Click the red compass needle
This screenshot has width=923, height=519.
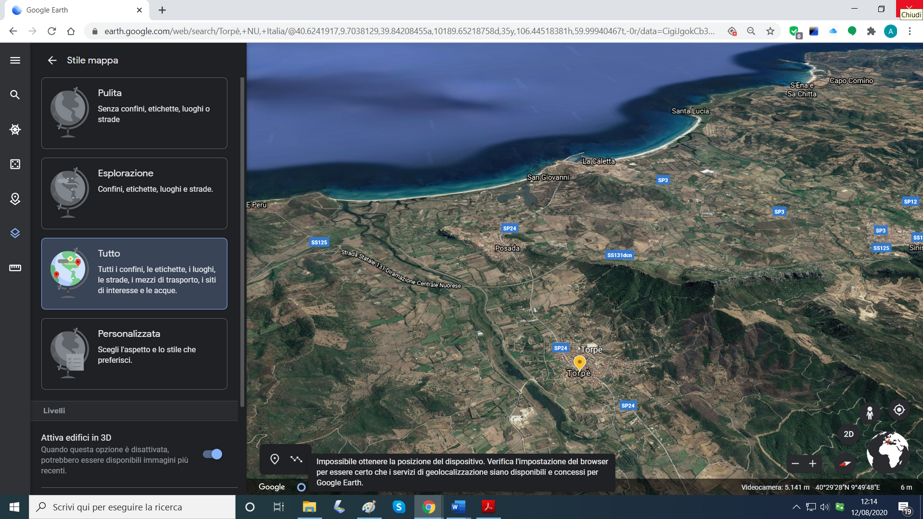(x=845, y=464)
